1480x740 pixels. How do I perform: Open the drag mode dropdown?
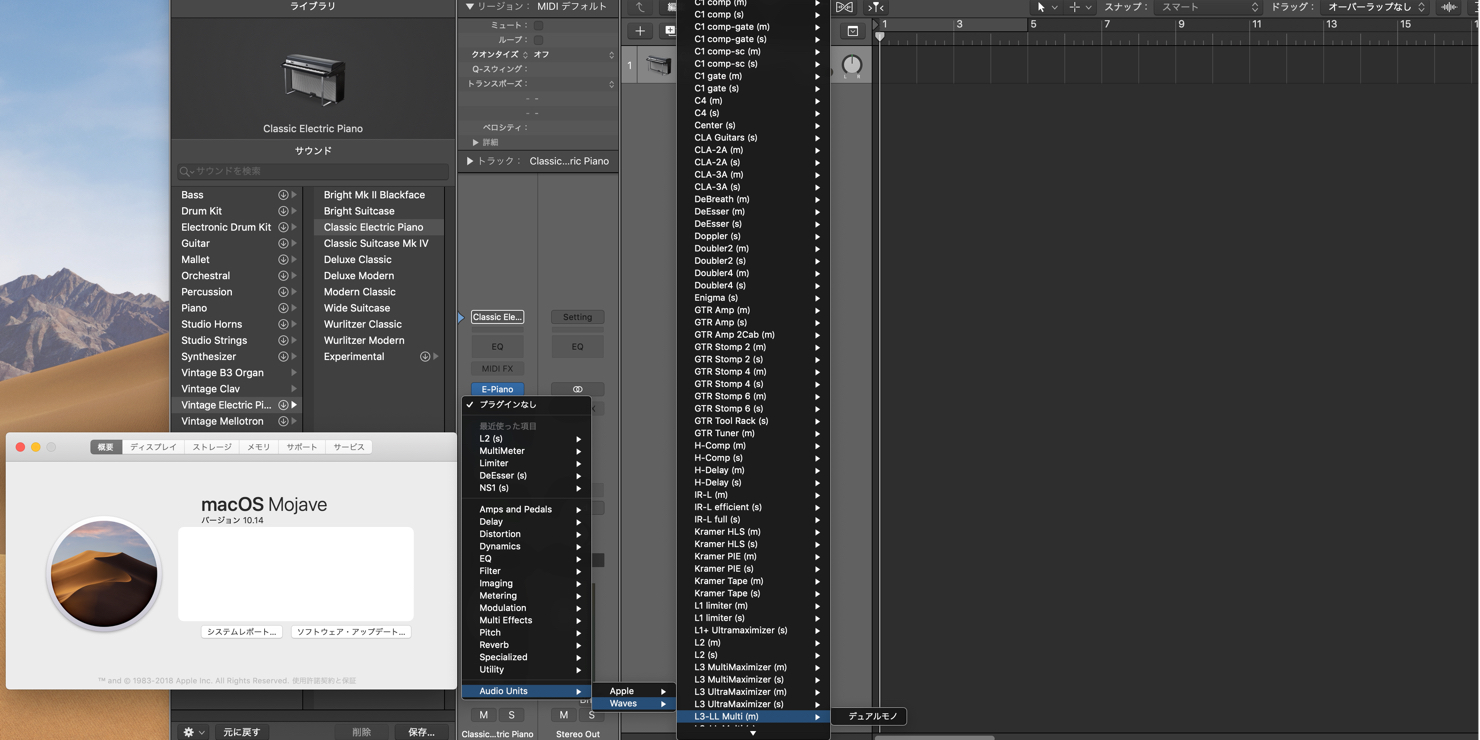[x=1376, y=7]
